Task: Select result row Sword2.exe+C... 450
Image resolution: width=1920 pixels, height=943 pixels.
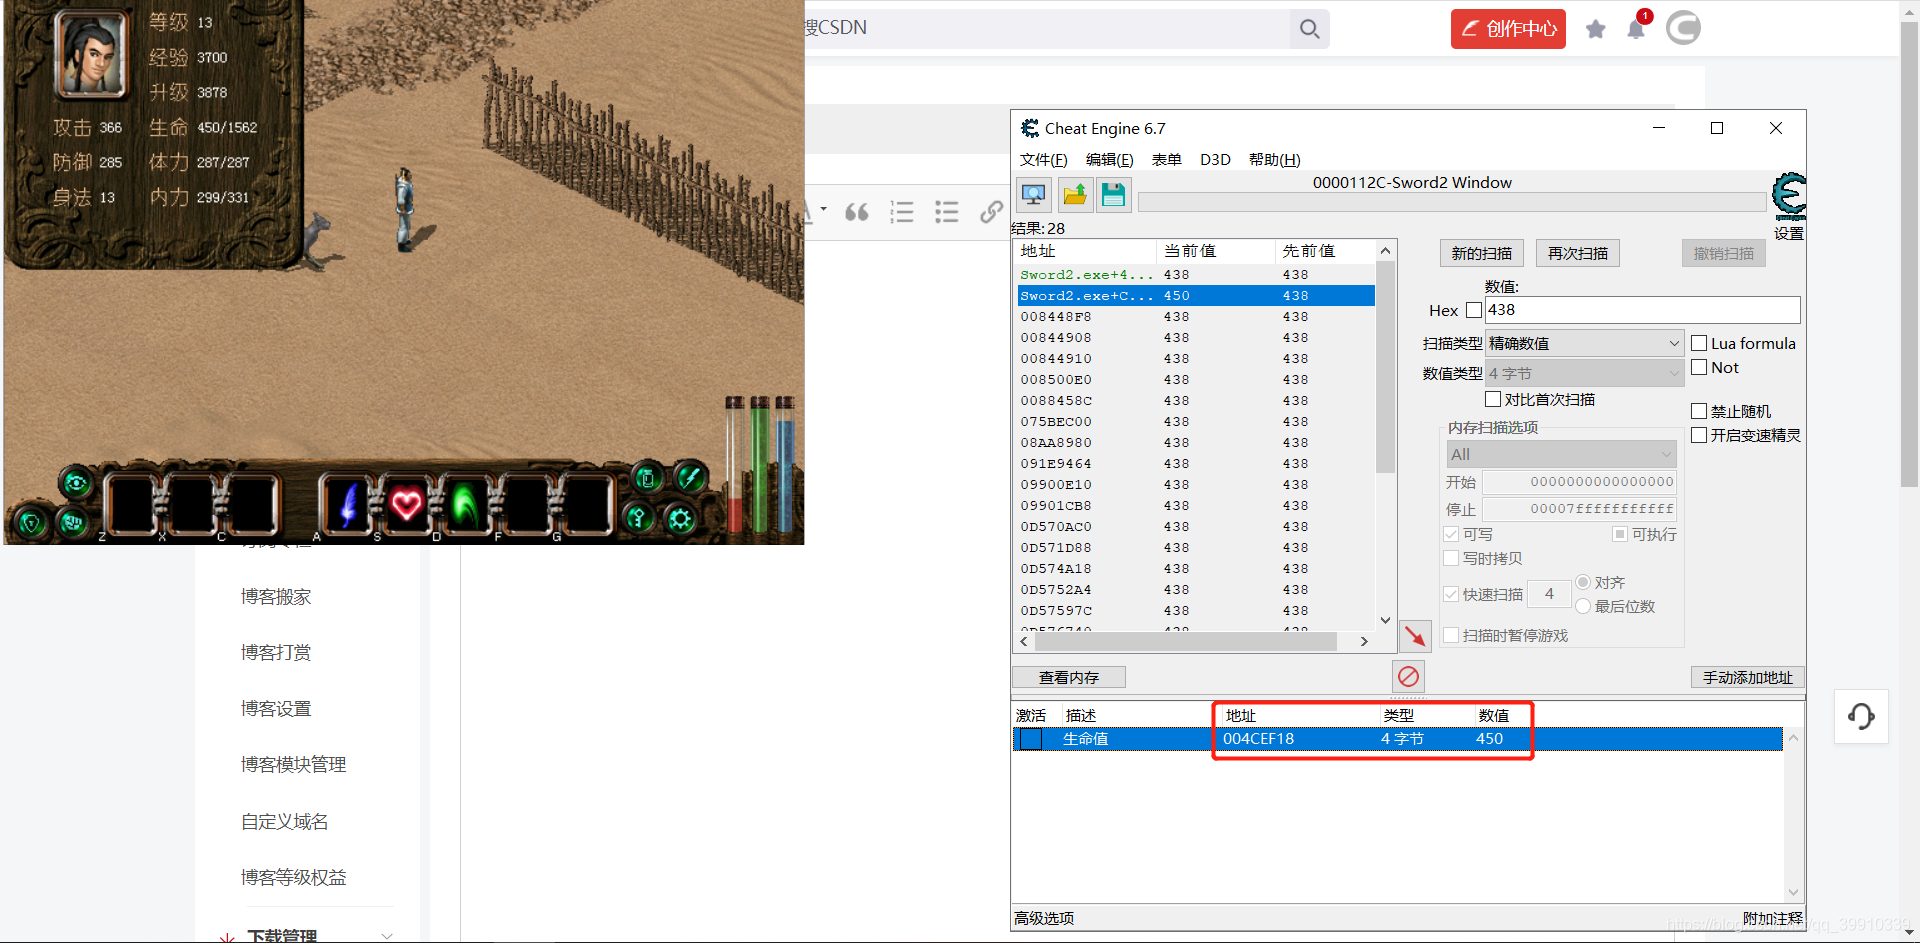Action: [1196, 296]
